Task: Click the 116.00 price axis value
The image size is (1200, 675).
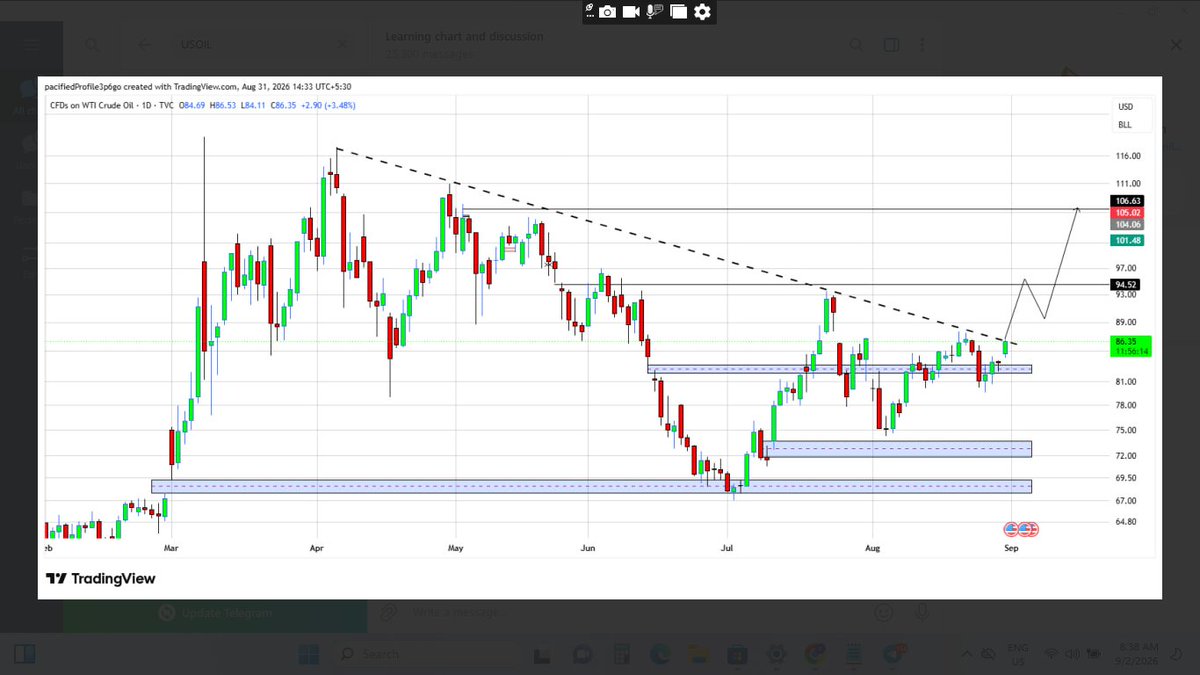Action: (x=1128, y=156)
